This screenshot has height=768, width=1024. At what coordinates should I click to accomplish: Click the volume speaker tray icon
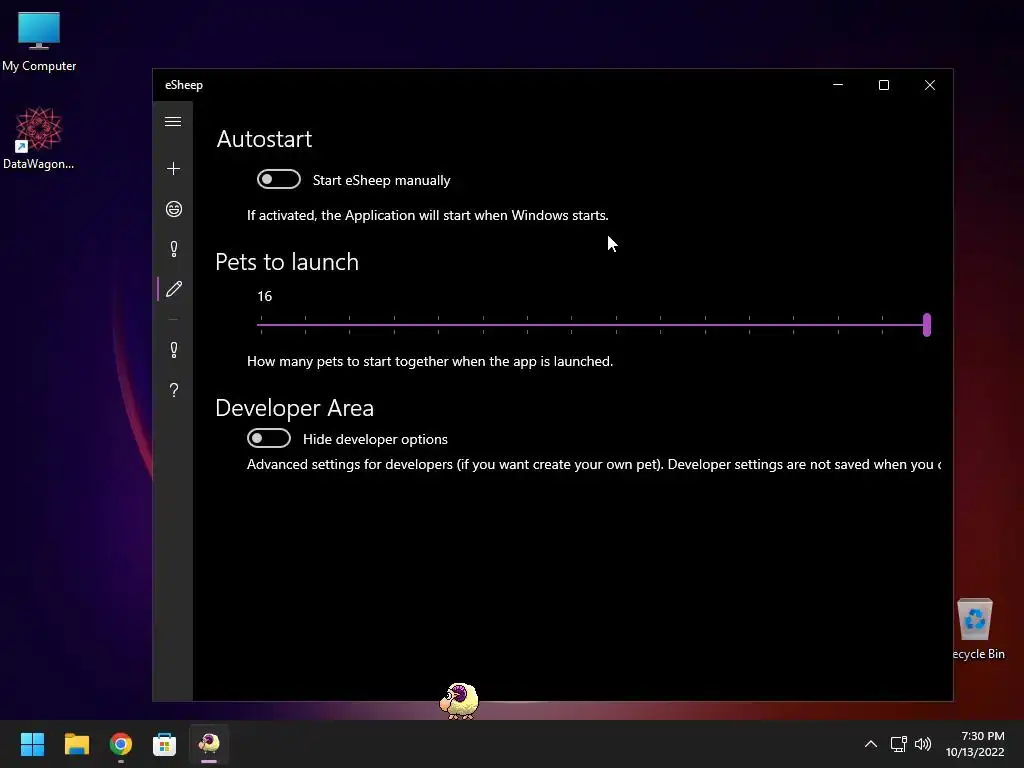(x=923, y=744)
